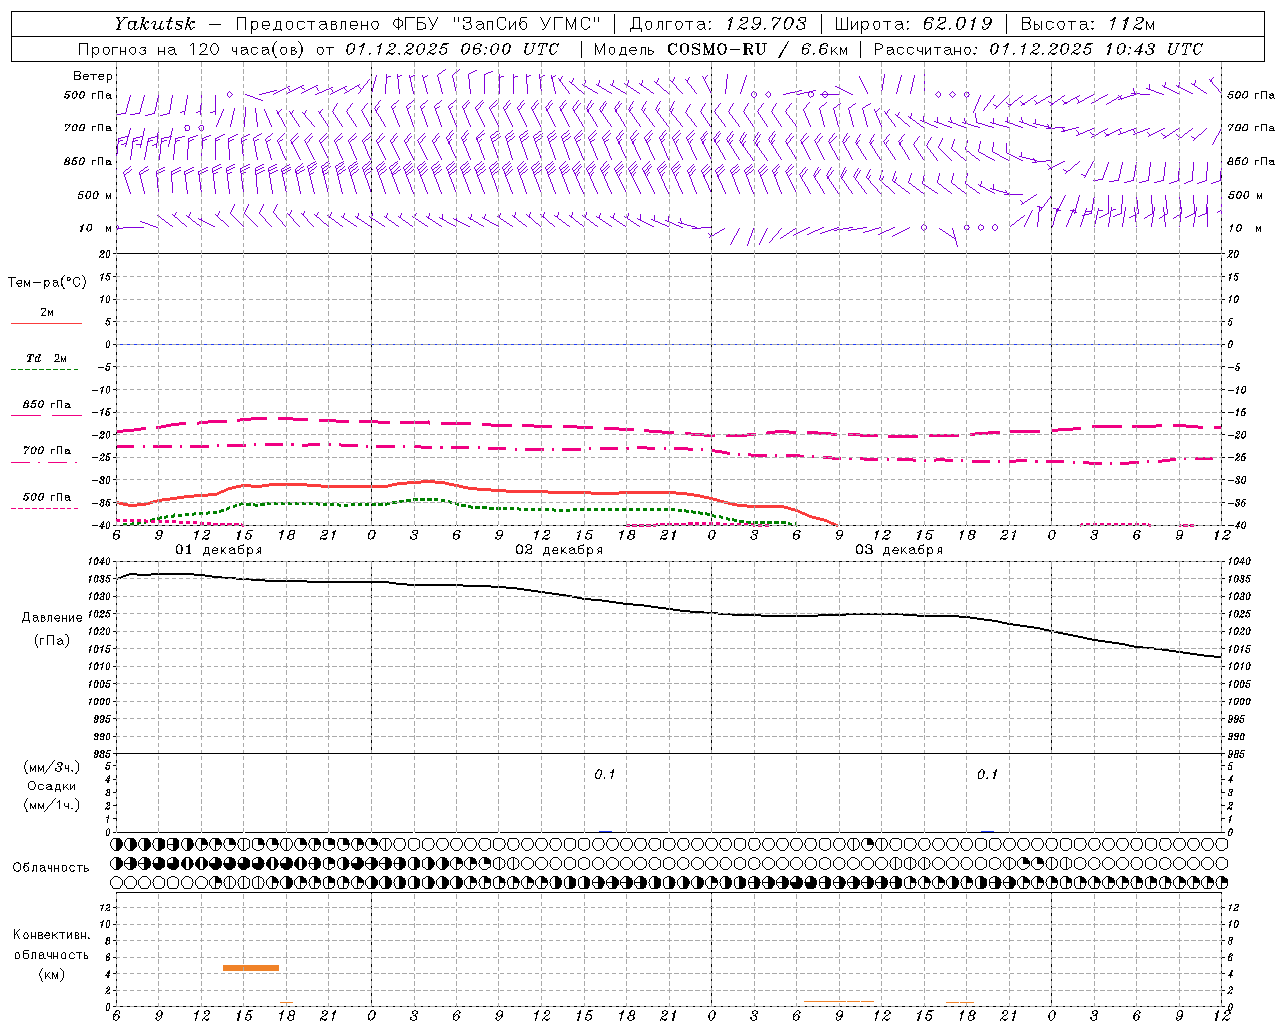Click the '02 декабря' date label

(559, 550)
